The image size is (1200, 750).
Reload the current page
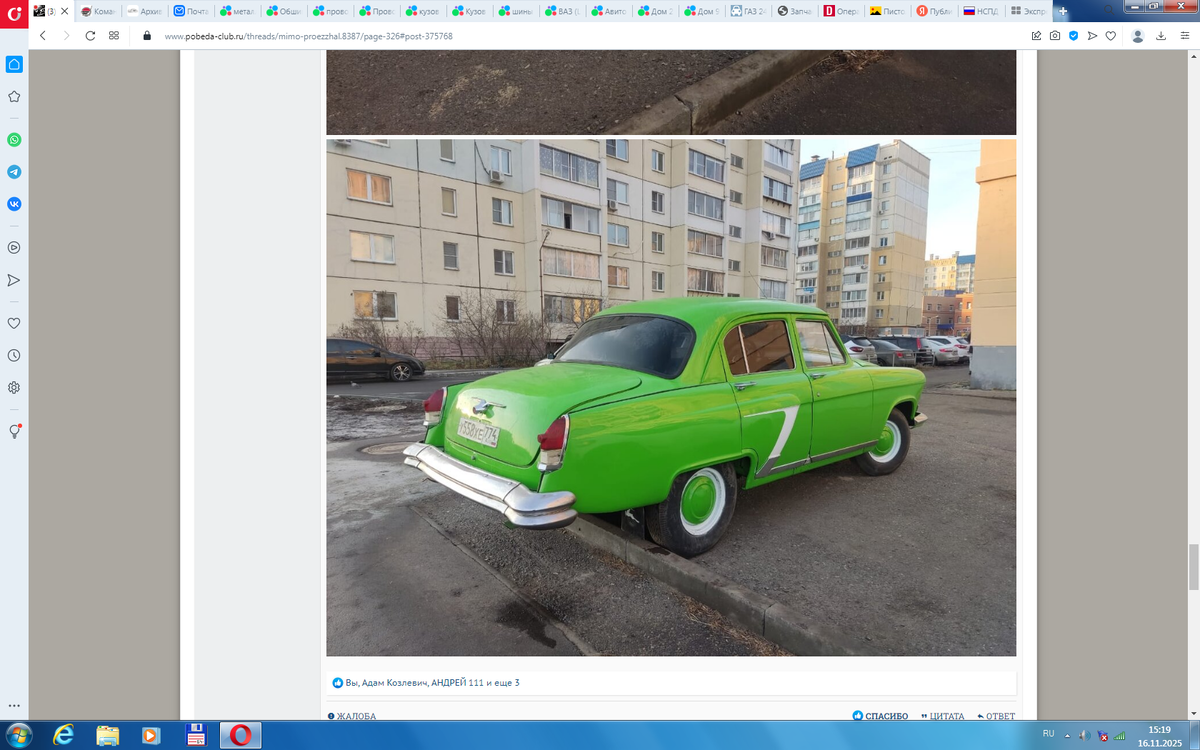pos(90,35)
